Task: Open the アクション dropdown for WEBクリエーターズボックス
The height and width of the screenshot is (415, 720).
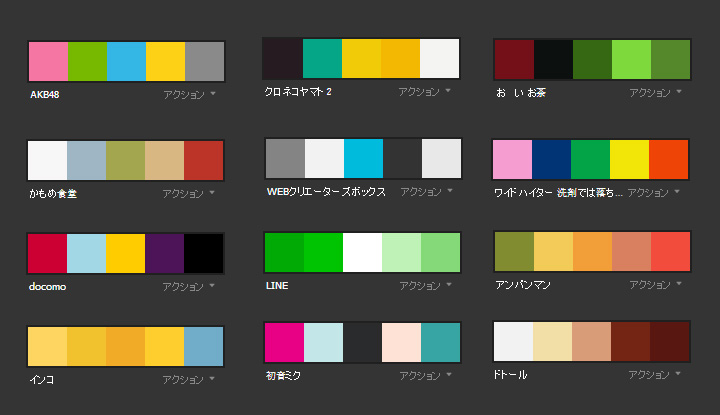Action: [x=426, y=192]
